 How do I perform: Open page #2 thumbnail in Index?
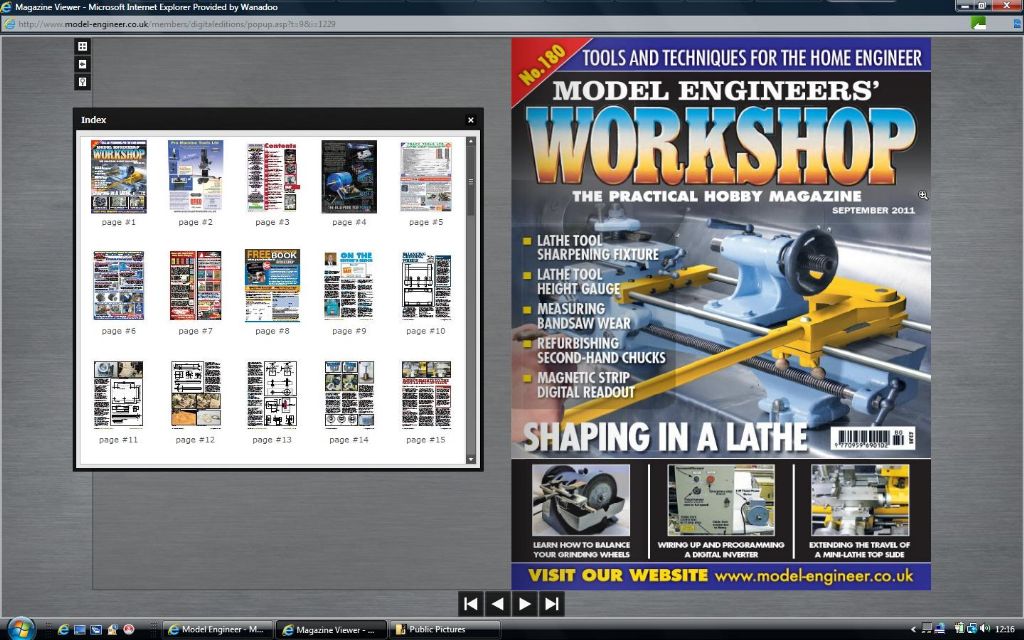[x=195, y=176]
